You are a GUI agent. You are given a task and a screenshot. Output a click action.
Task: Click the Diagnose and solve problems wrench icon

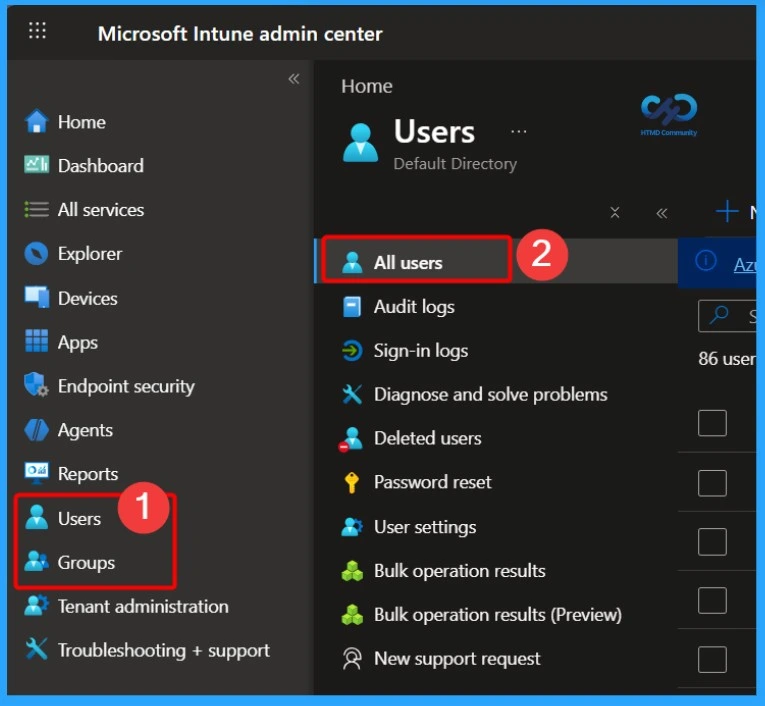click(x=352, y=394)
